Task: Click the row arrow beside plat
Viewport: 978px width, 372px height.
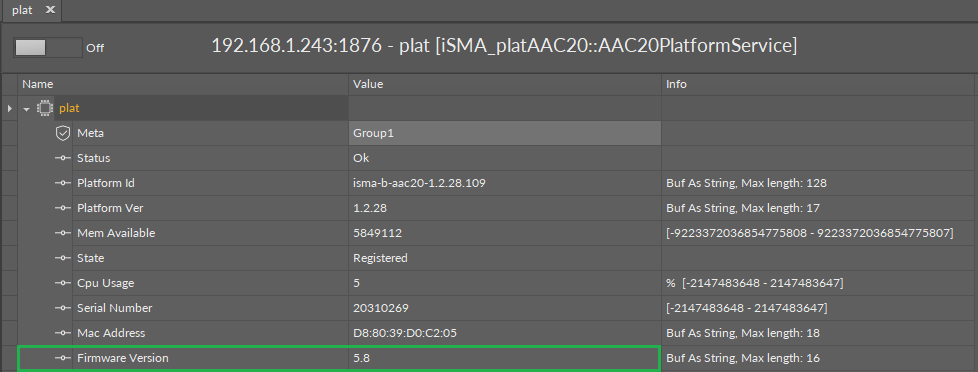Action: [9, 109]
